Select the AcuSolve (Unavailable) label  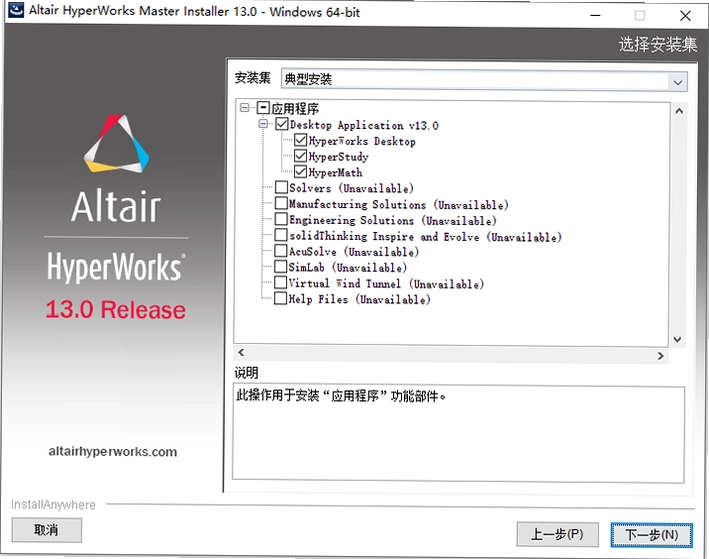click(354, 251)
